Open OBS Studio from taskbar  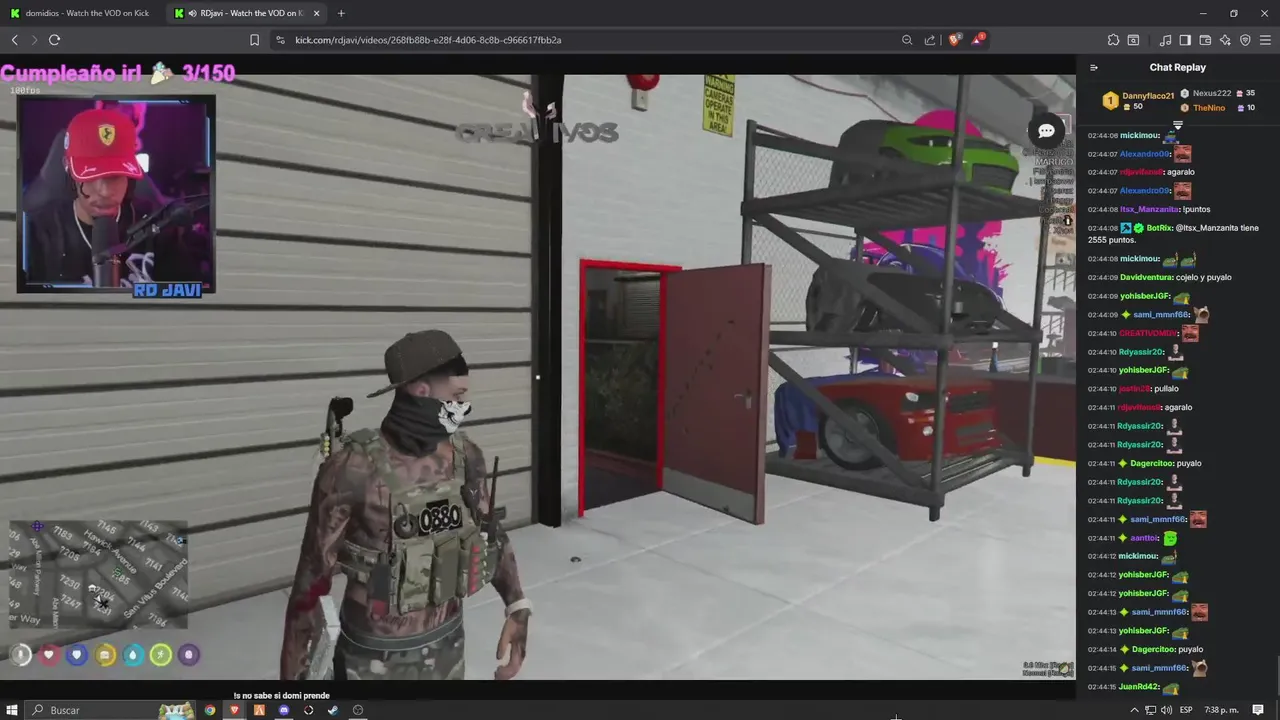point(358,710)
